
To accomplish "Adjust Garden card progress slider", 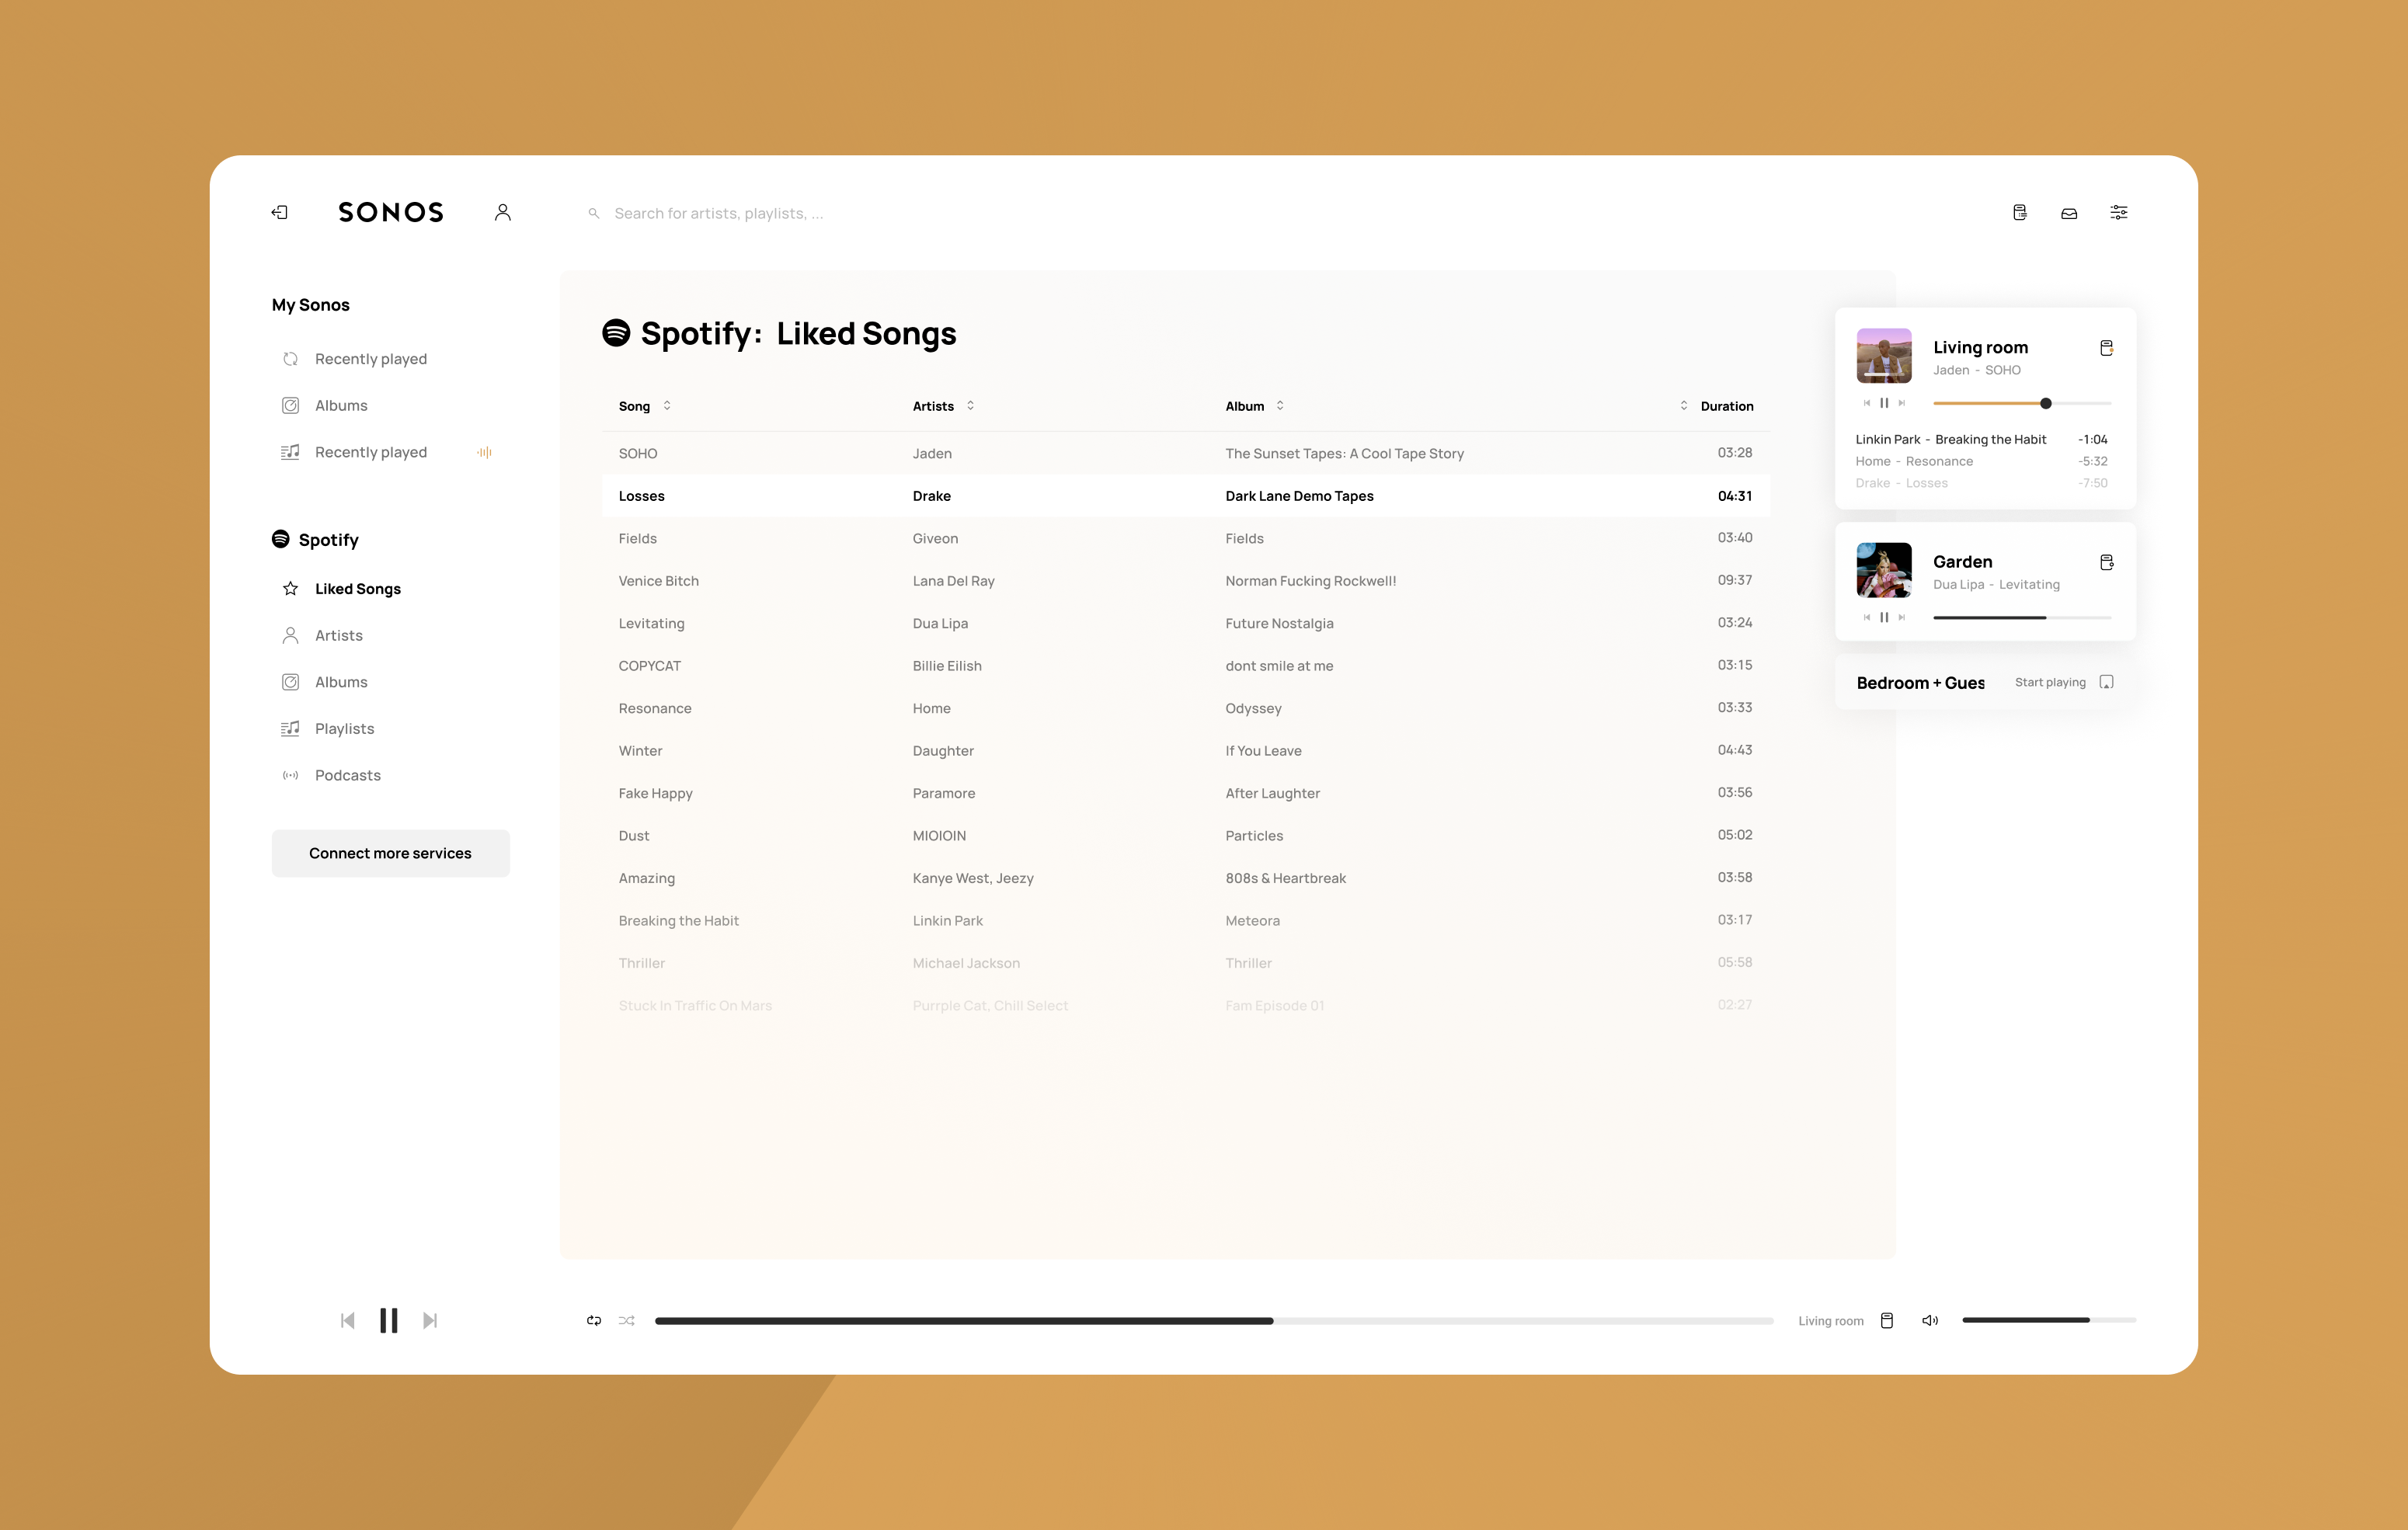I will point(2022,617).
